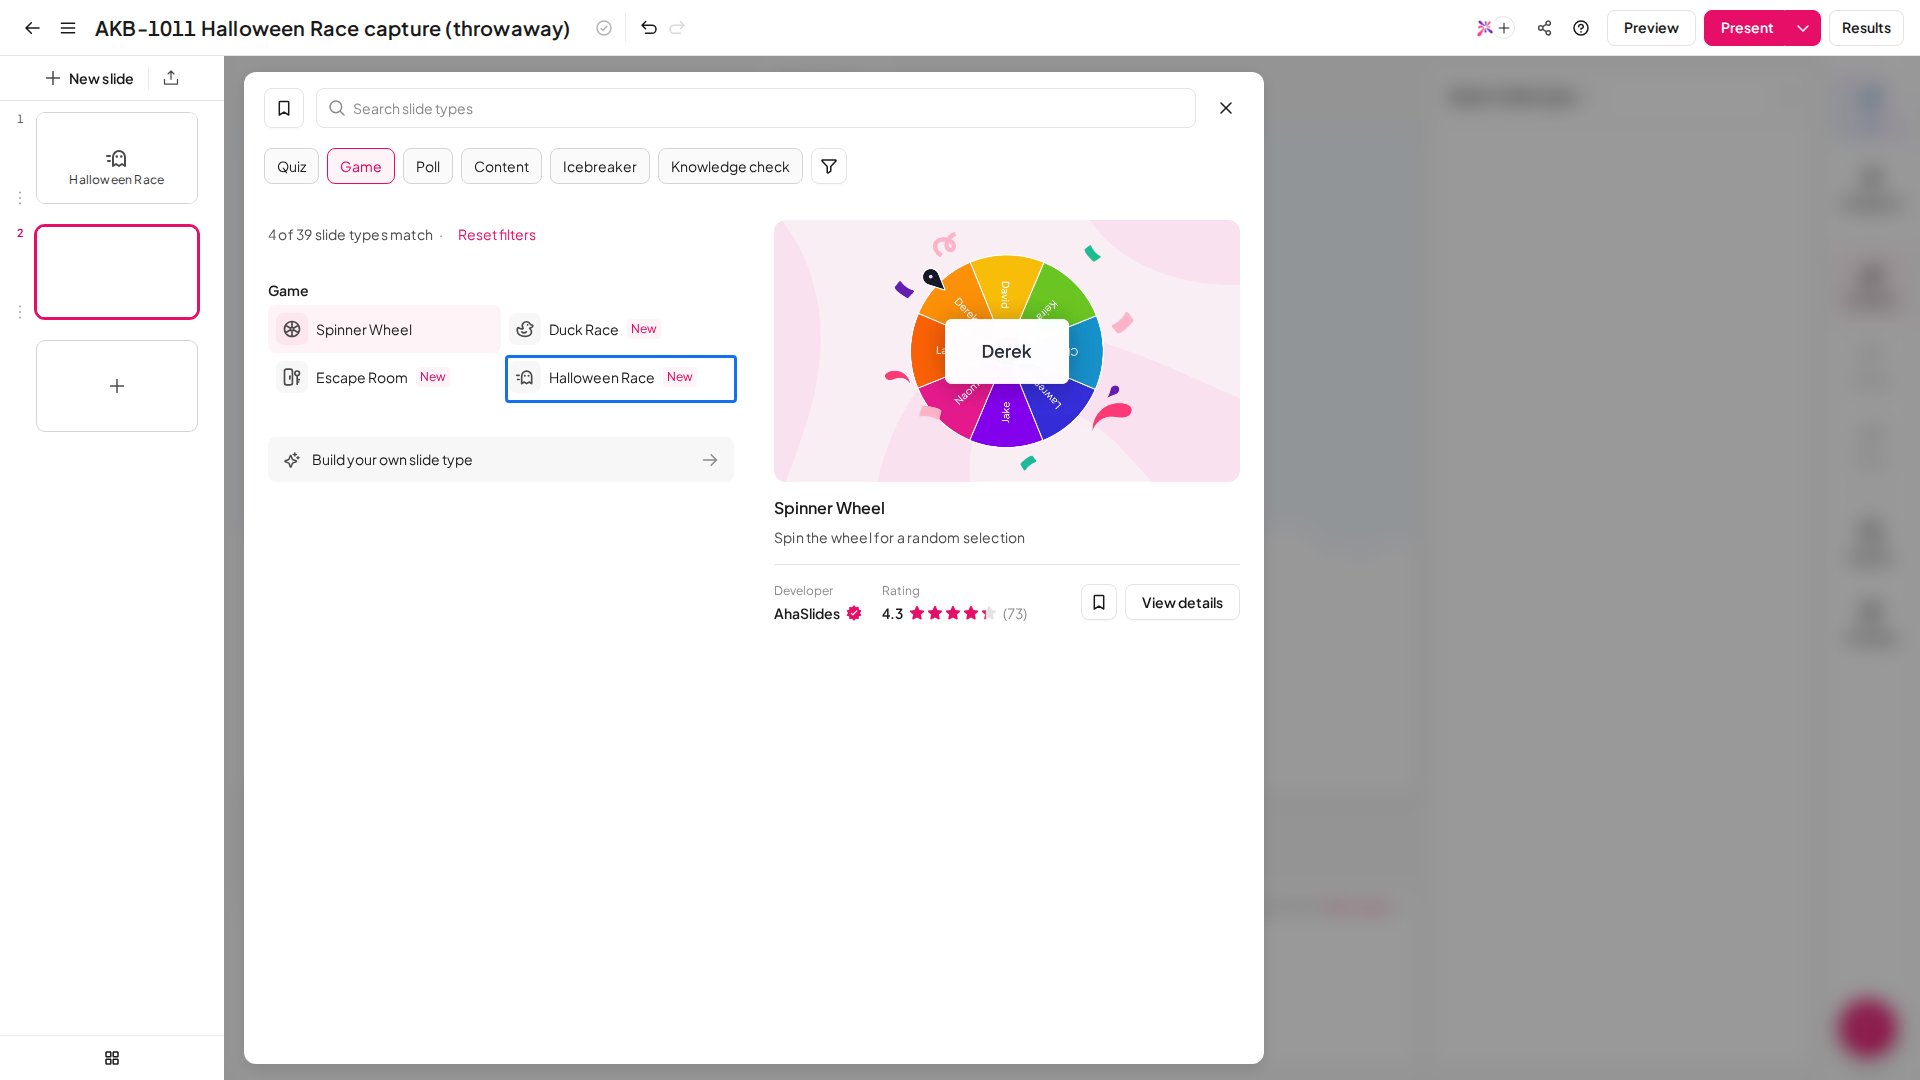
Task: Focus the Search slide types field
Action: [x=756, y=108]
